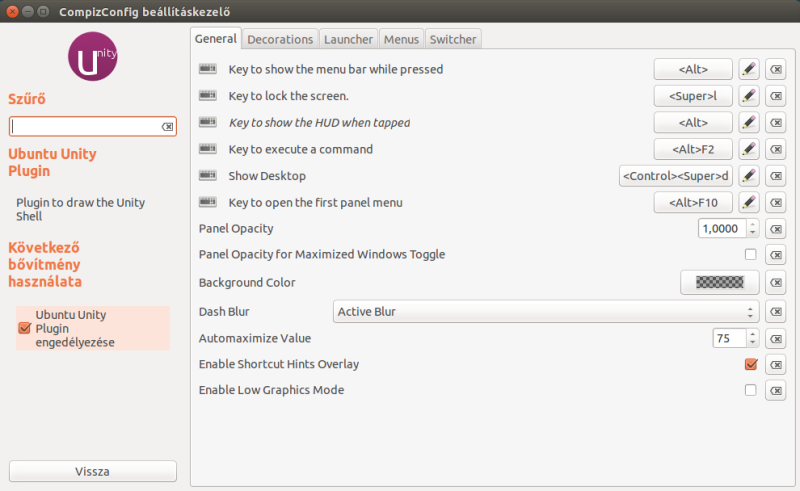Toggle Panel Opacity for Maximized Windows checkbox
The width and height of the screenshot is (800, 491).
click(750, 254)
